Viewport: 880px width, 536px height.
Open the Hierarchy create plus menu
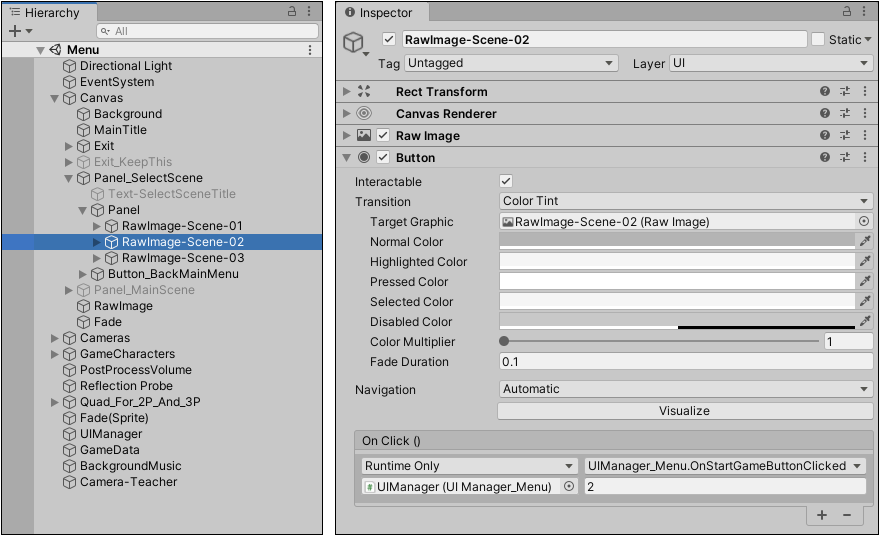[19, 31]
